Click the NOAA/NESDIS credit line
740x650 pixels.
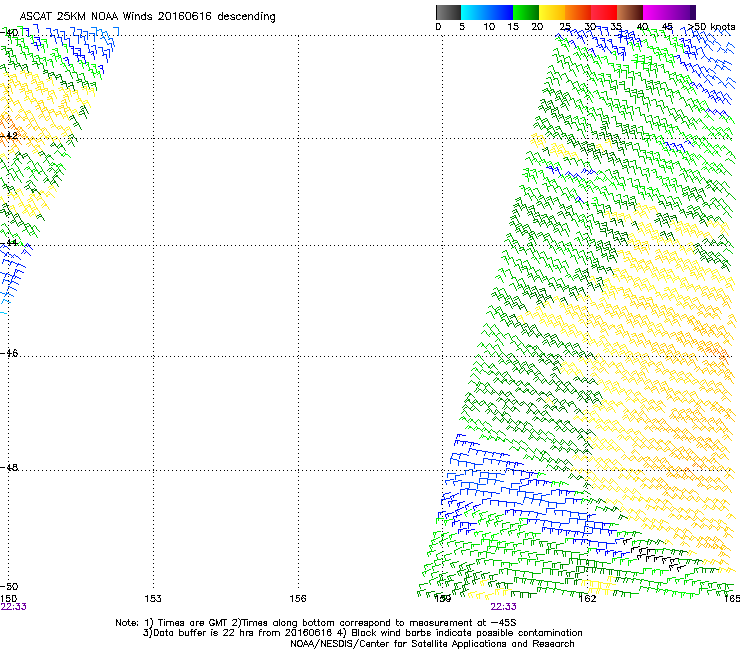(432, 644)
